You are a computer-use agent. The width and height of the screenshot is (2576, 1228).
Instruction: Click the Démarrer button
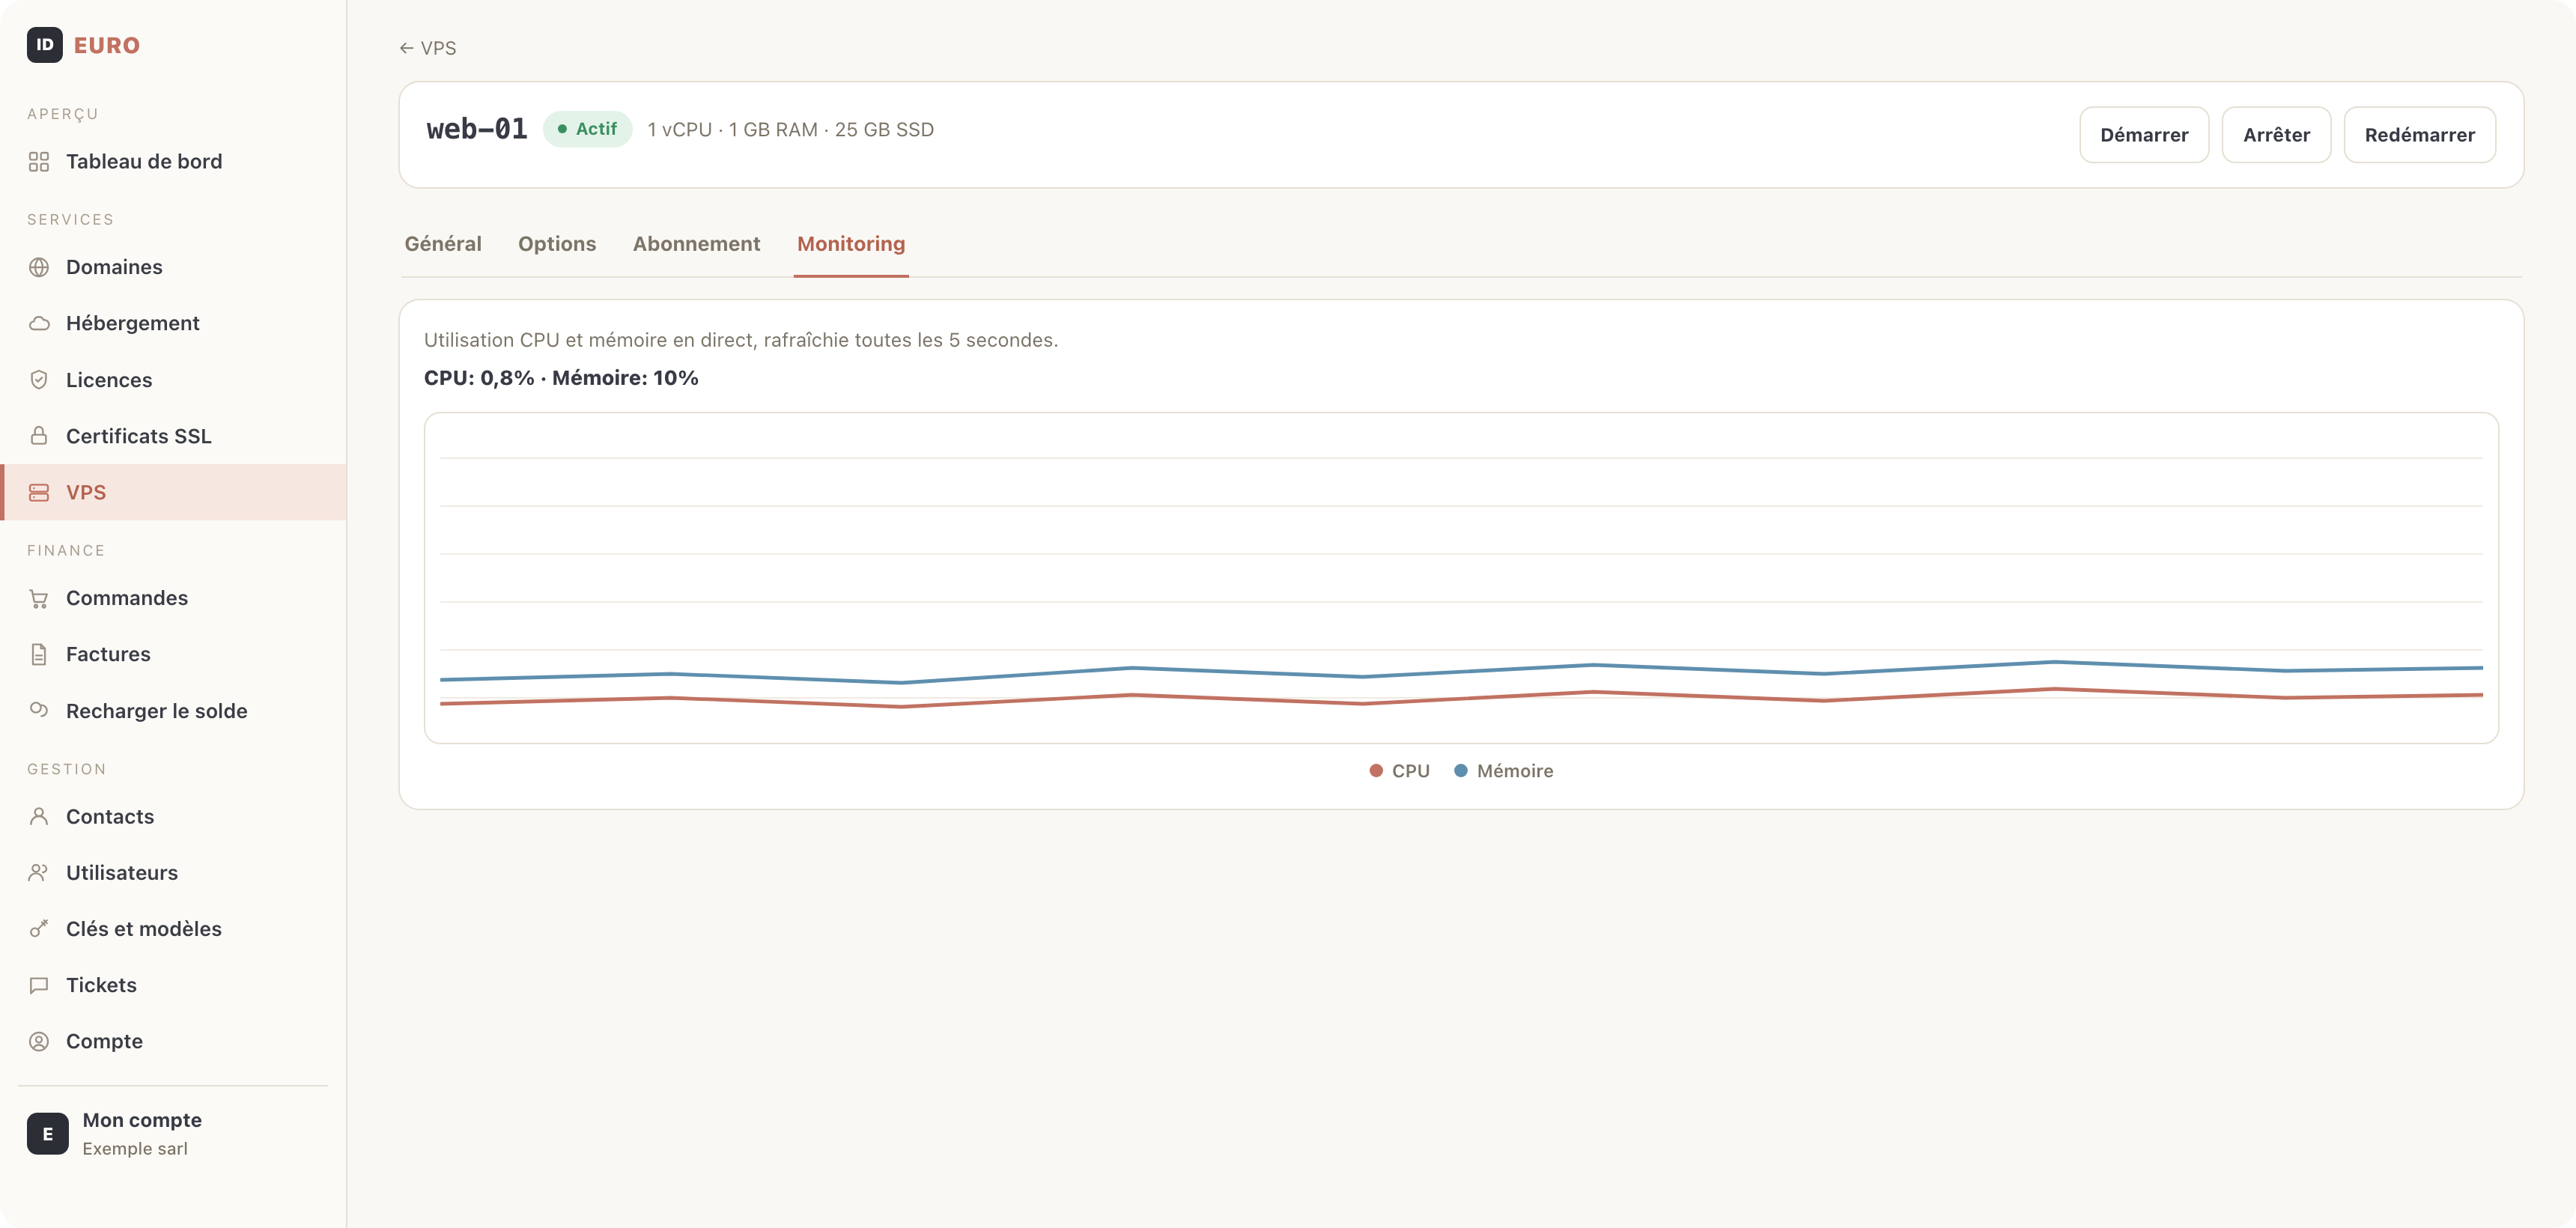2144,135
